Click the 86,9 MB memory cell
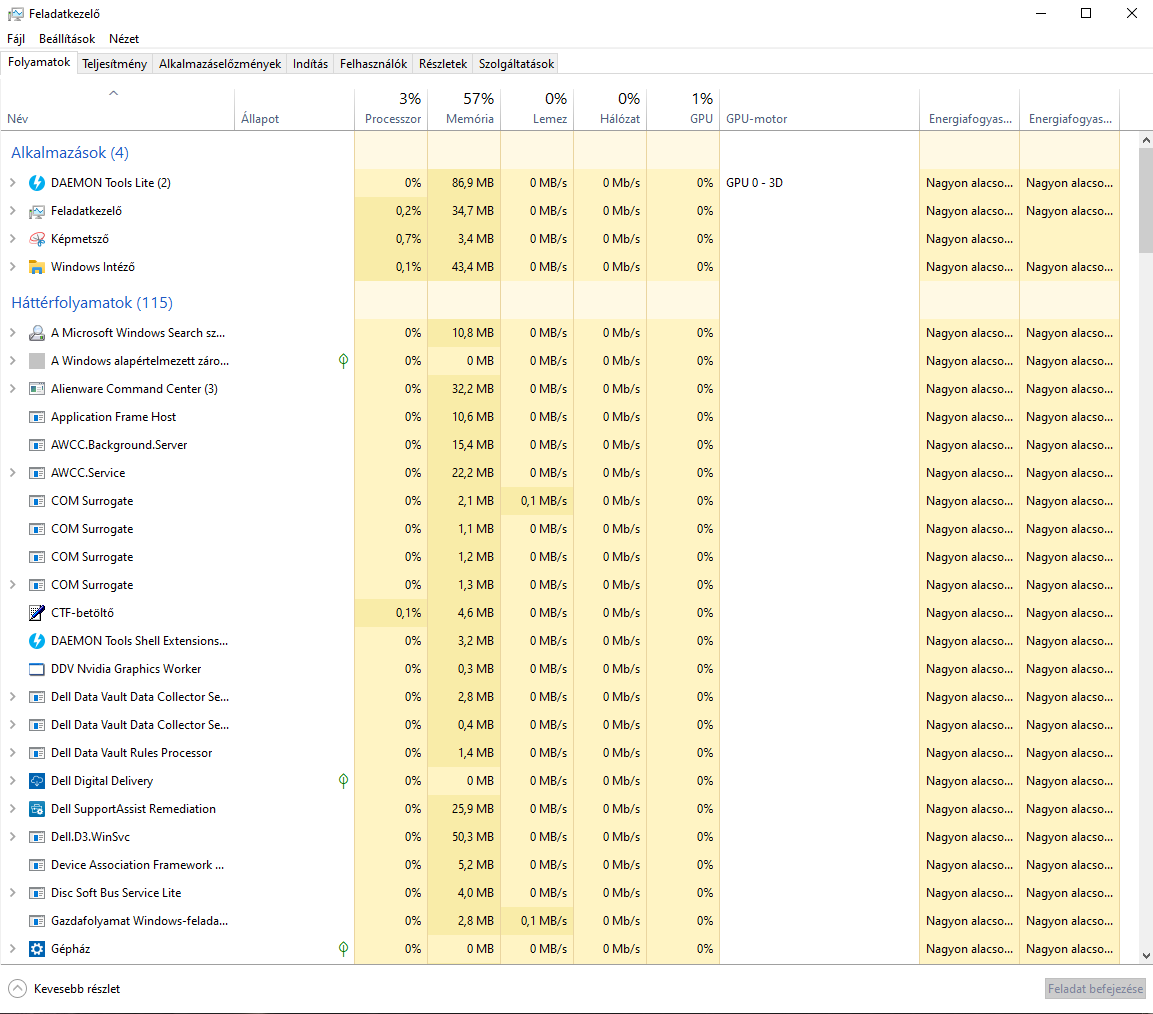The height and width of the screenshot is (1014, 1153). pyautogui.click(x=464, y=183)
